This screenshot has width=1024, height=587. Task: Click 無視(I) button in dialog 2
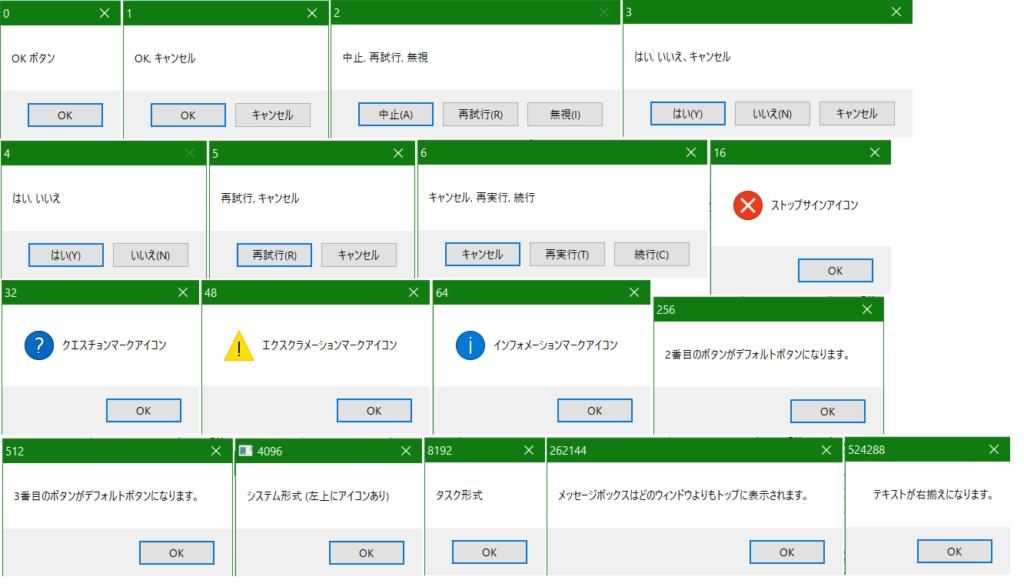(565, 114)
